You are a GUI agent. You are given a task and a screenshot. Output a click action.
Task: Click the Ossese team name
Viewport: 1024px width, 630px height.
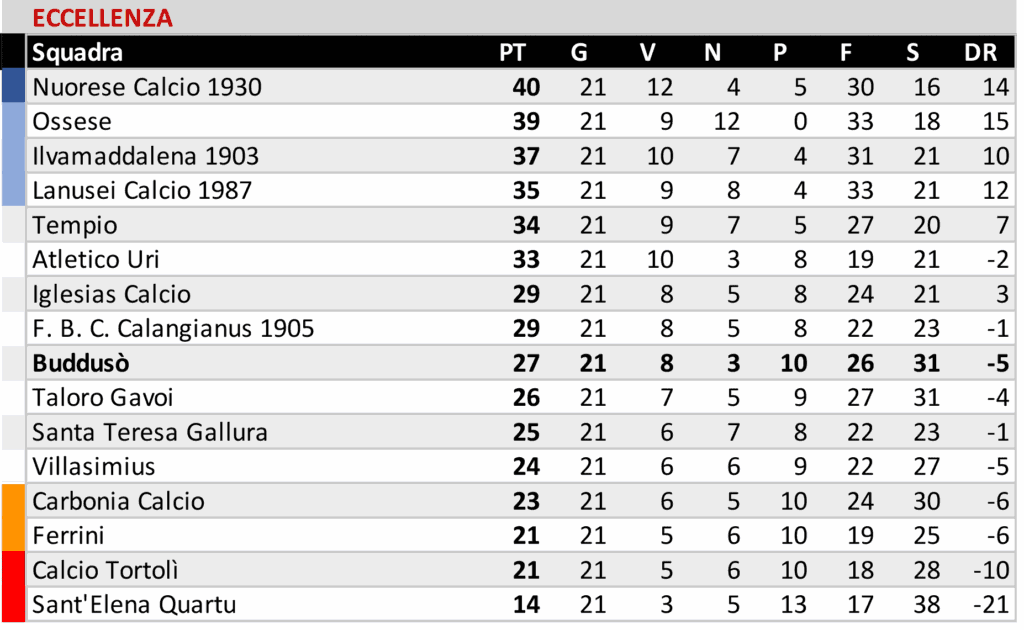pyautogui.click(x=72, y=122)
